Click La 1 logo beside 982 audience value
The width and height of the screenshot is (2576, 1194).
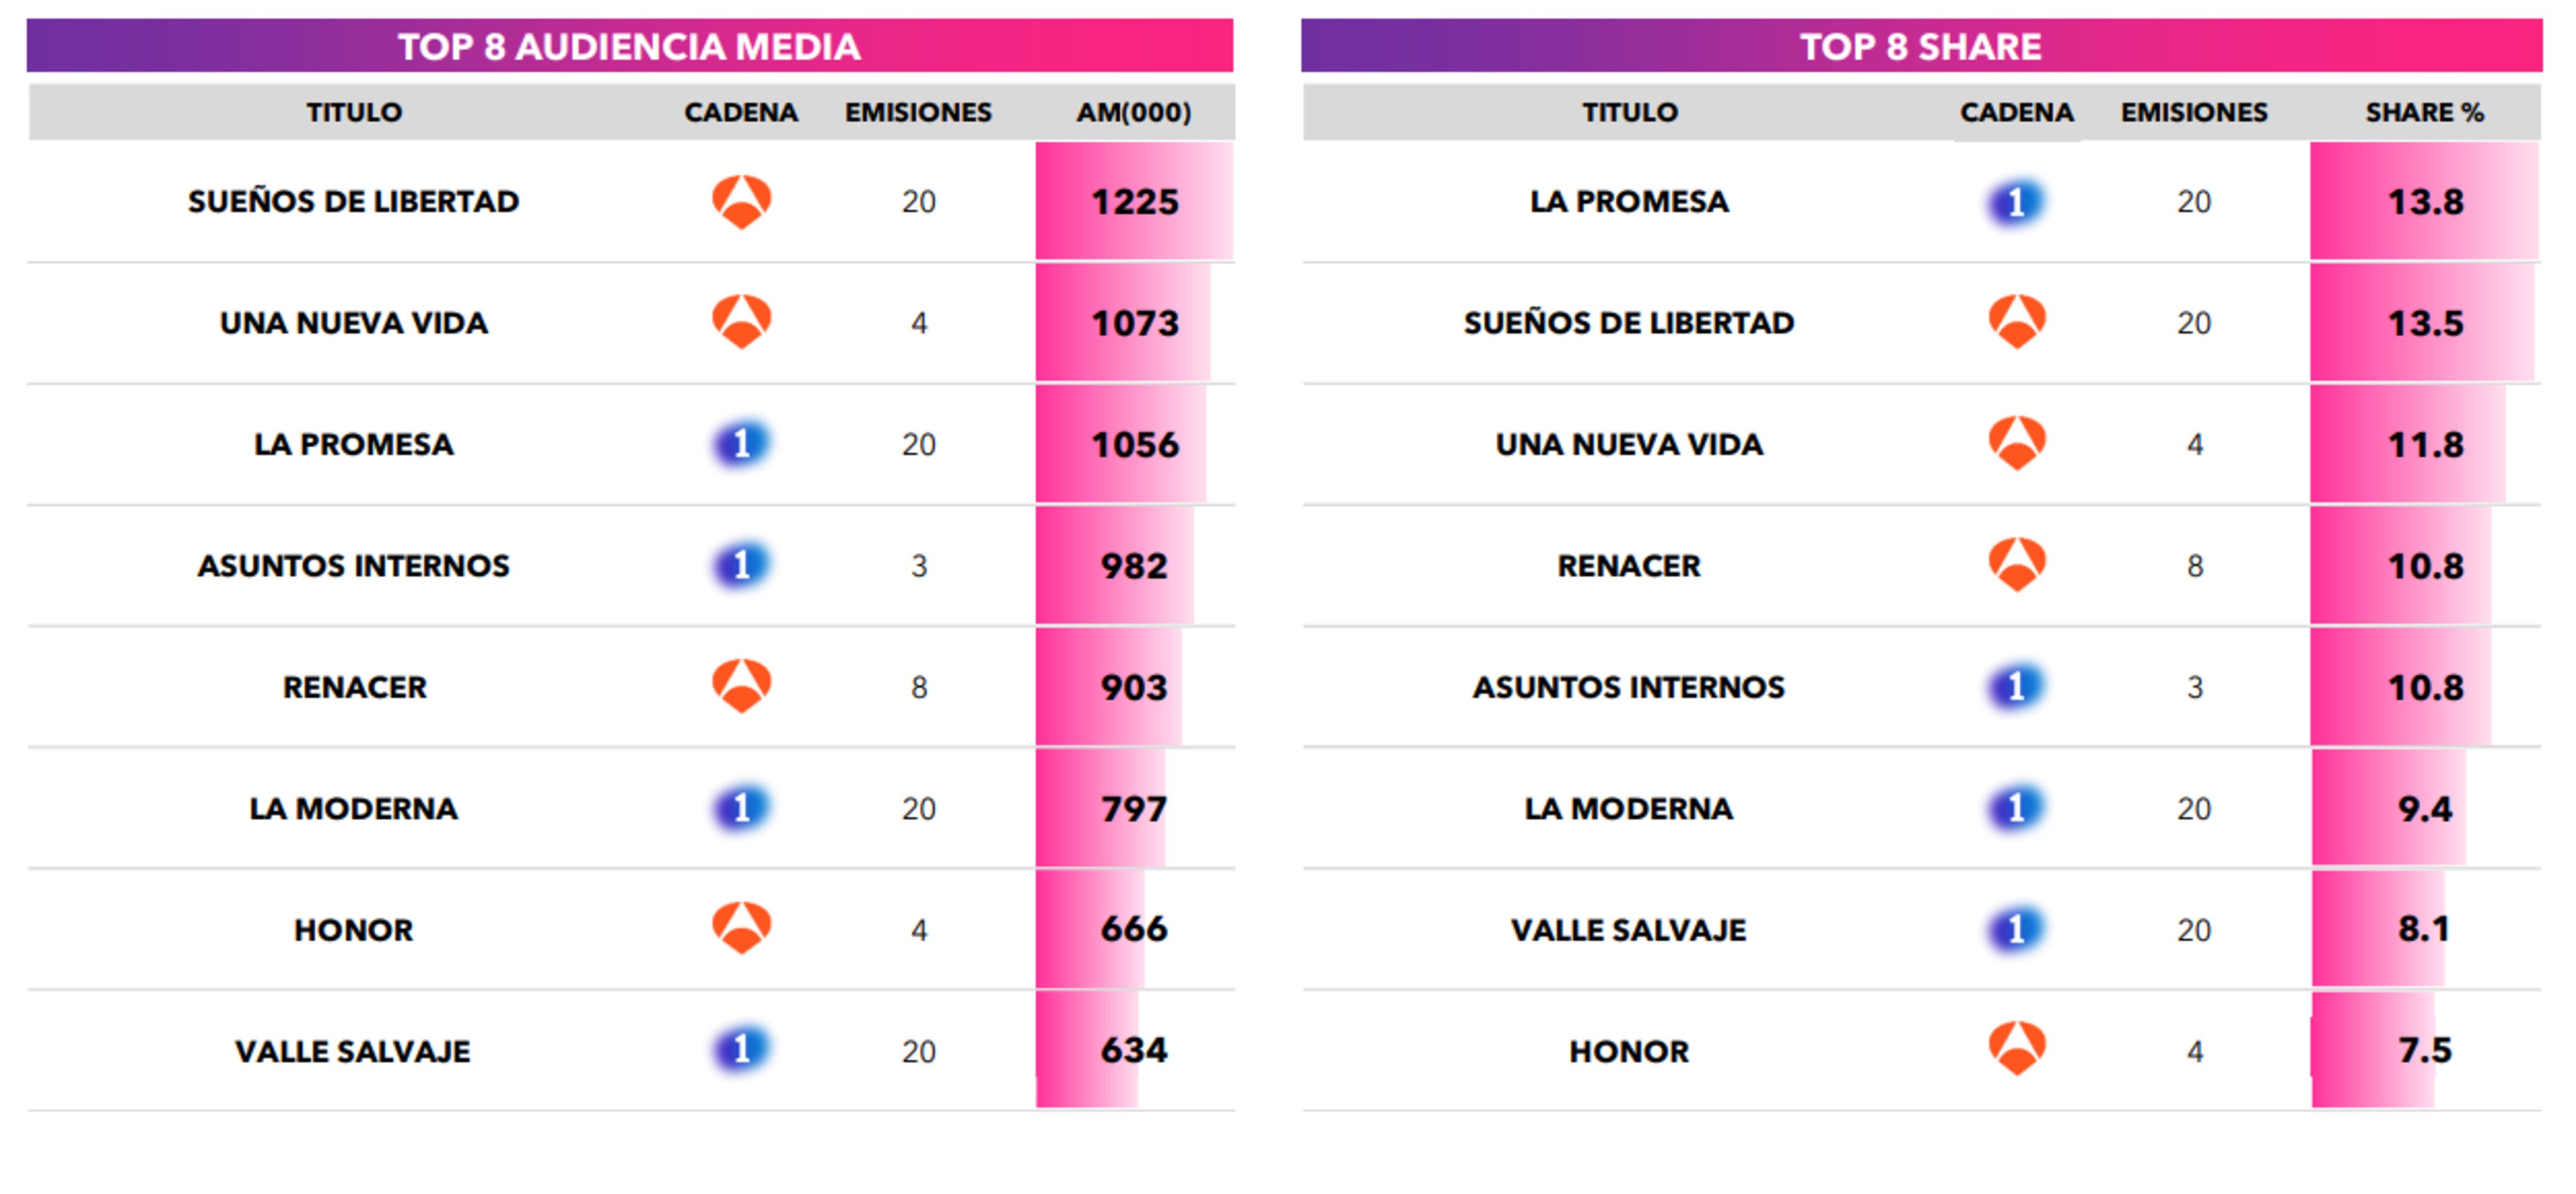pyautogui.click(x=741, y=566)
